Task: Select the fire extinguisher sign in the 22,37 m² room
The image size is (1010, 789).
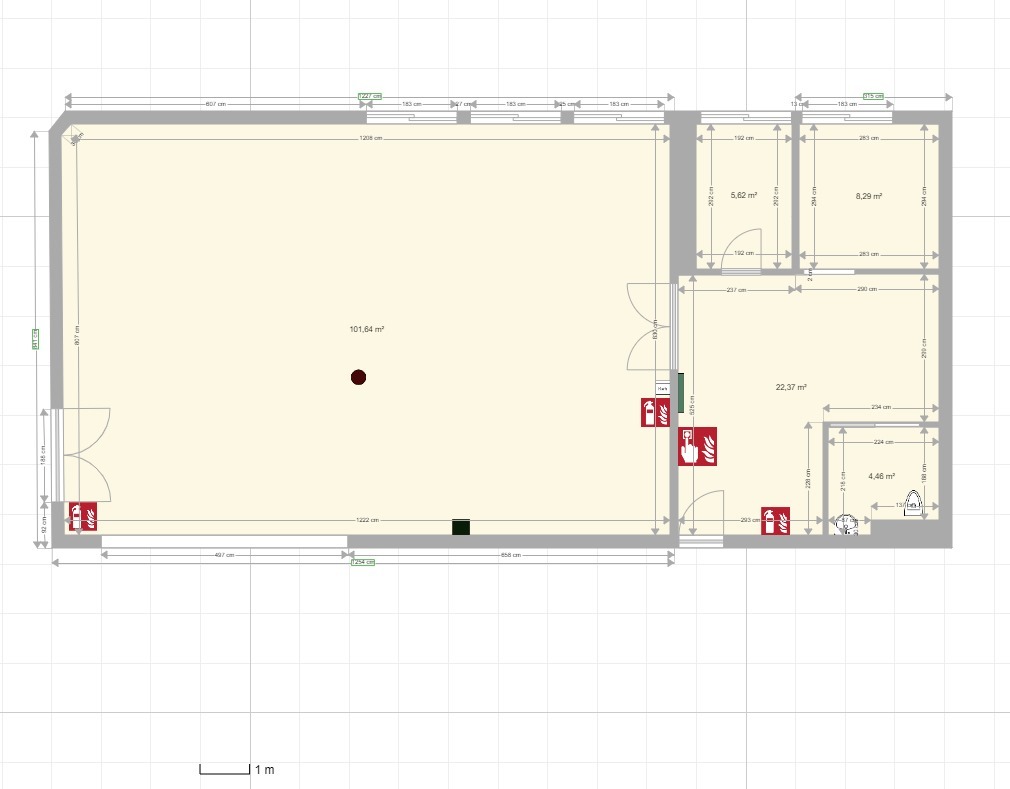Action: pyautogui.click(x=776, y=520)
